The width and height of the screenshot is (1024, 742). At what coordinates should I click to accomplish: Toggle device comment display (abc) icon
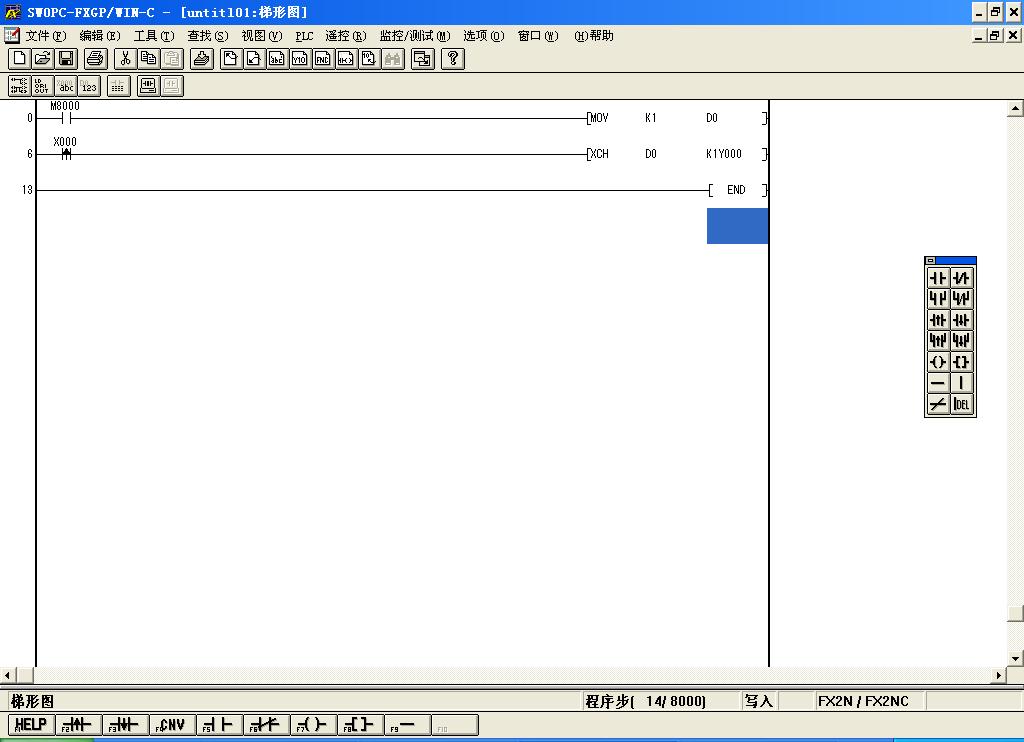click(66, 86)
